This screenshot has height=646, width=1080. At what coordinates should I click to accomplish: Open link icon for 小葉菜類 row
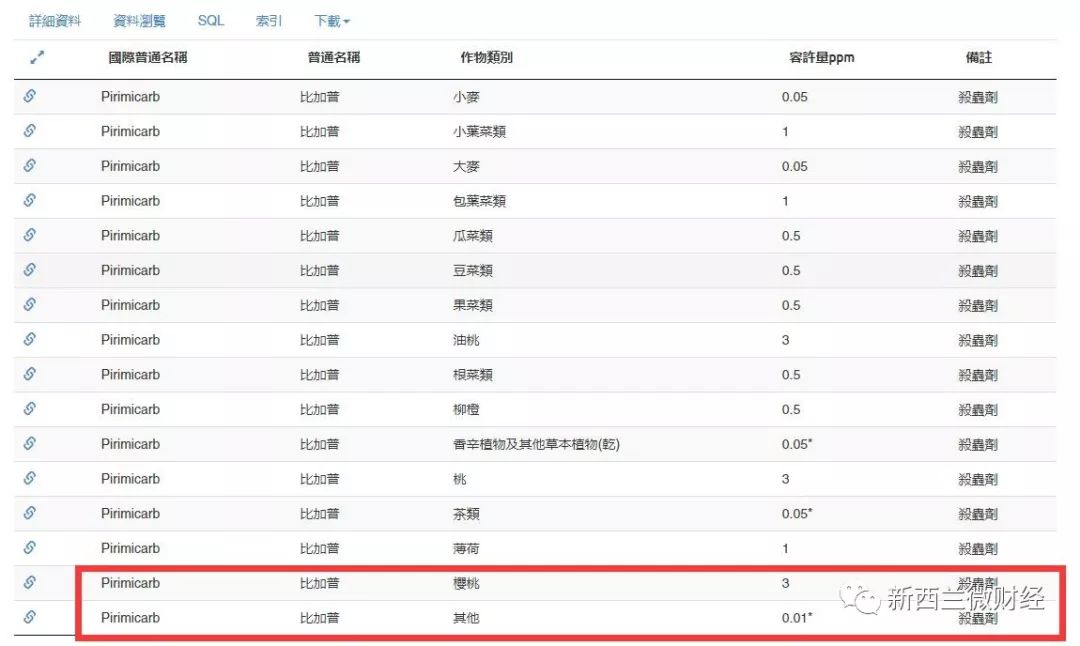(30, 130)
